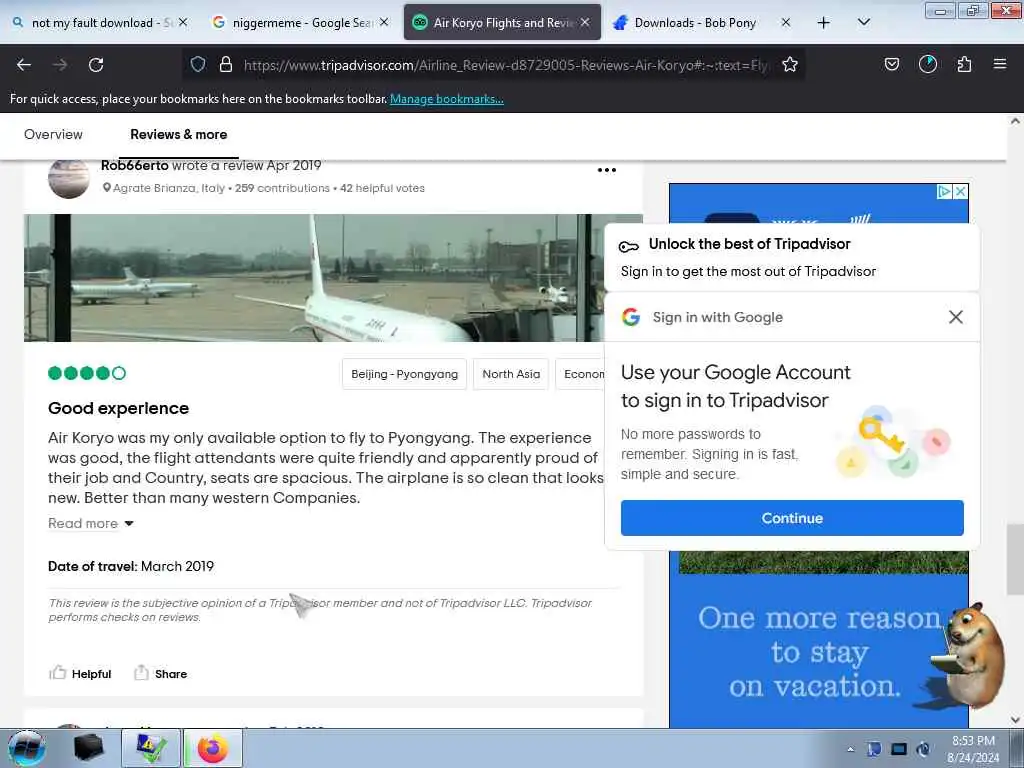This screenshot has width=1024, height=768.
Task: List all tabs dropdown arrow
Action: click(x=863, y=22)
